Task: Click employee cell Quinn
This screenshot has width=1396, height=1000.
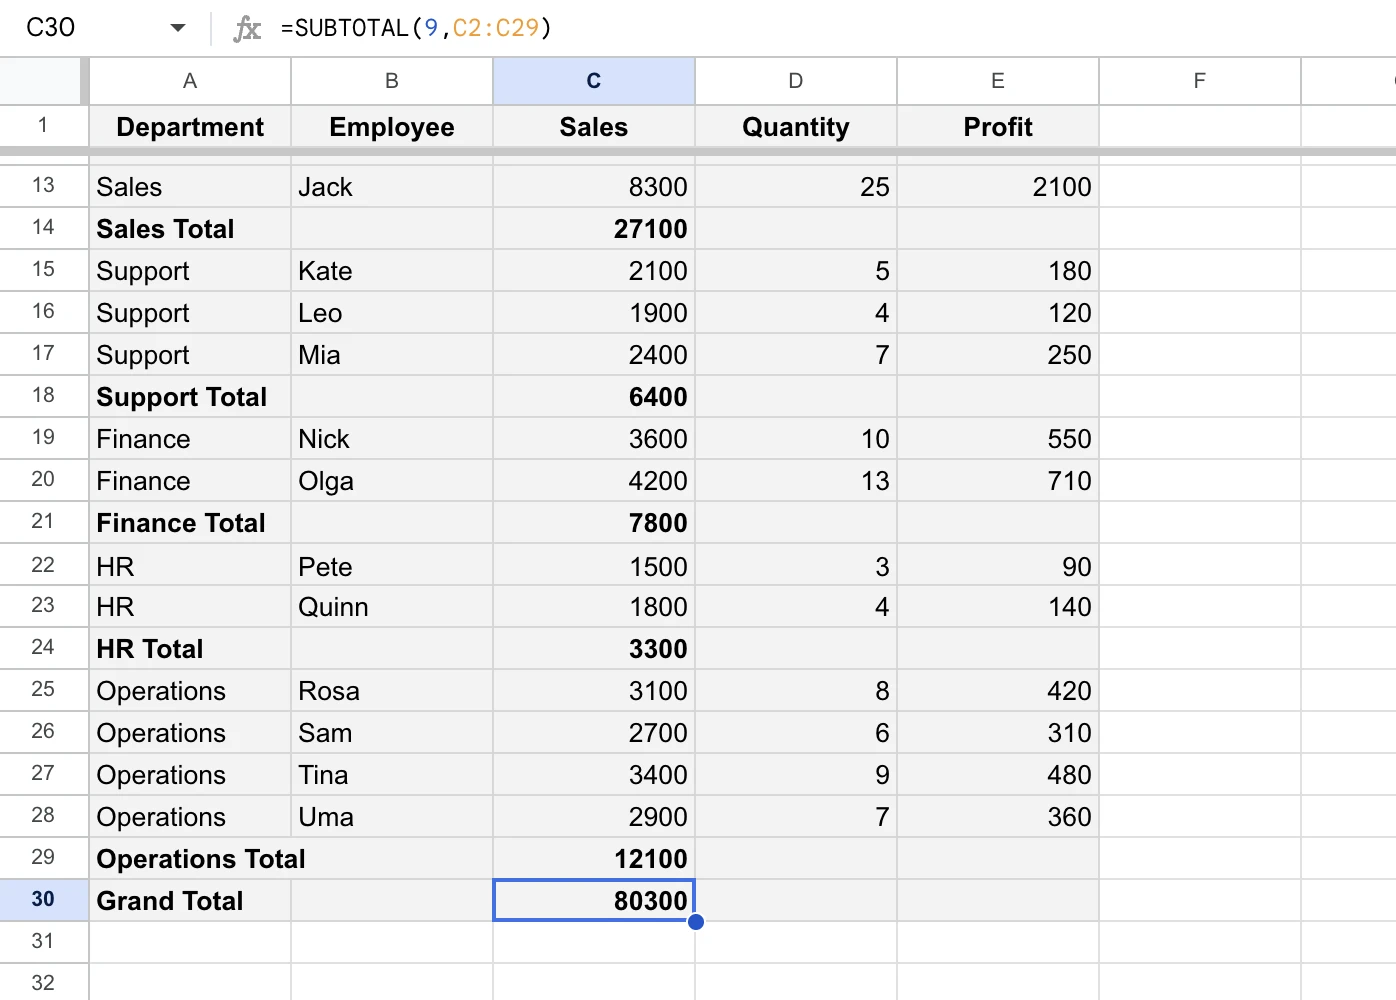Action: [x=392, y=607]
